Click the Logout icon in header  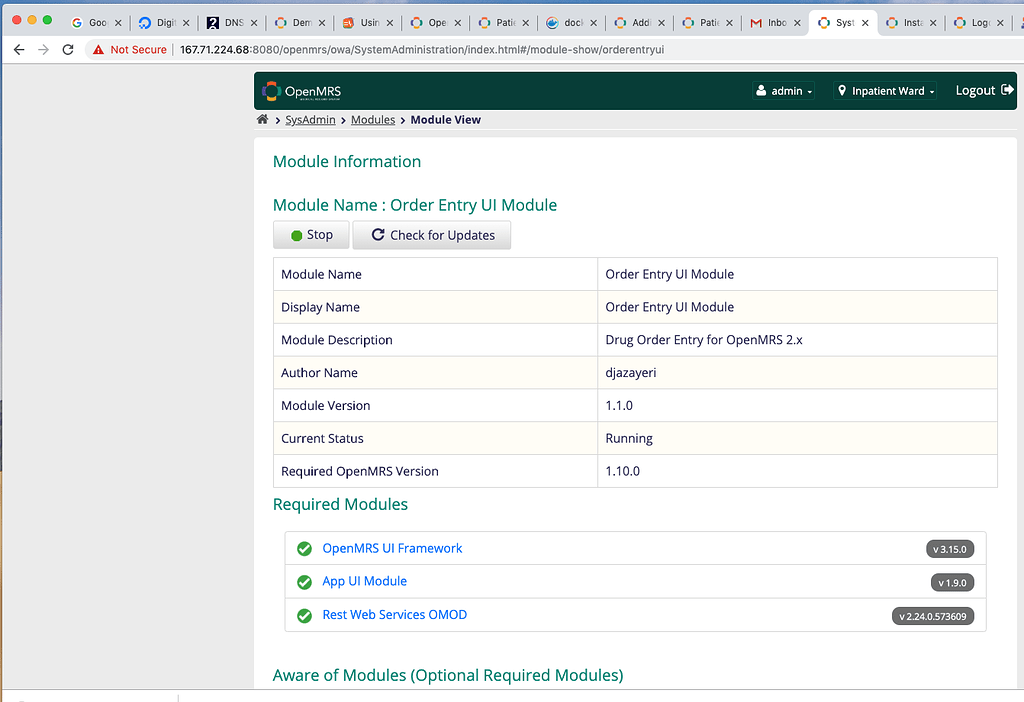tap(1005, 91)
